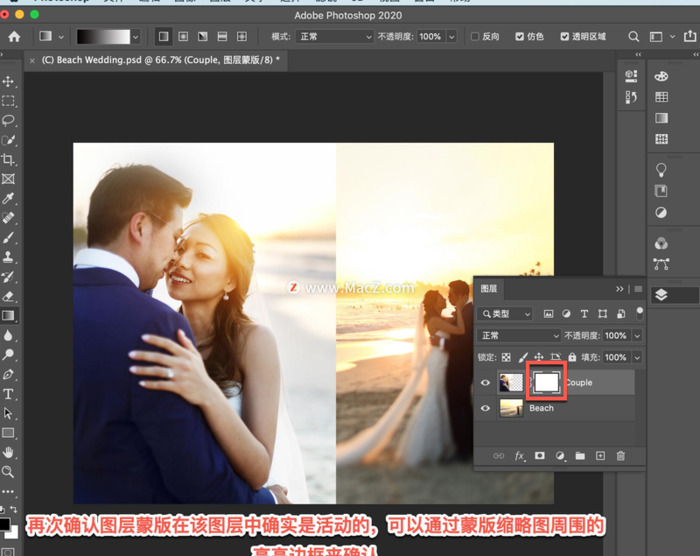Open the options bar opacity dropdown arrow
Screen dimensions: 700x556
pos(452,37)
